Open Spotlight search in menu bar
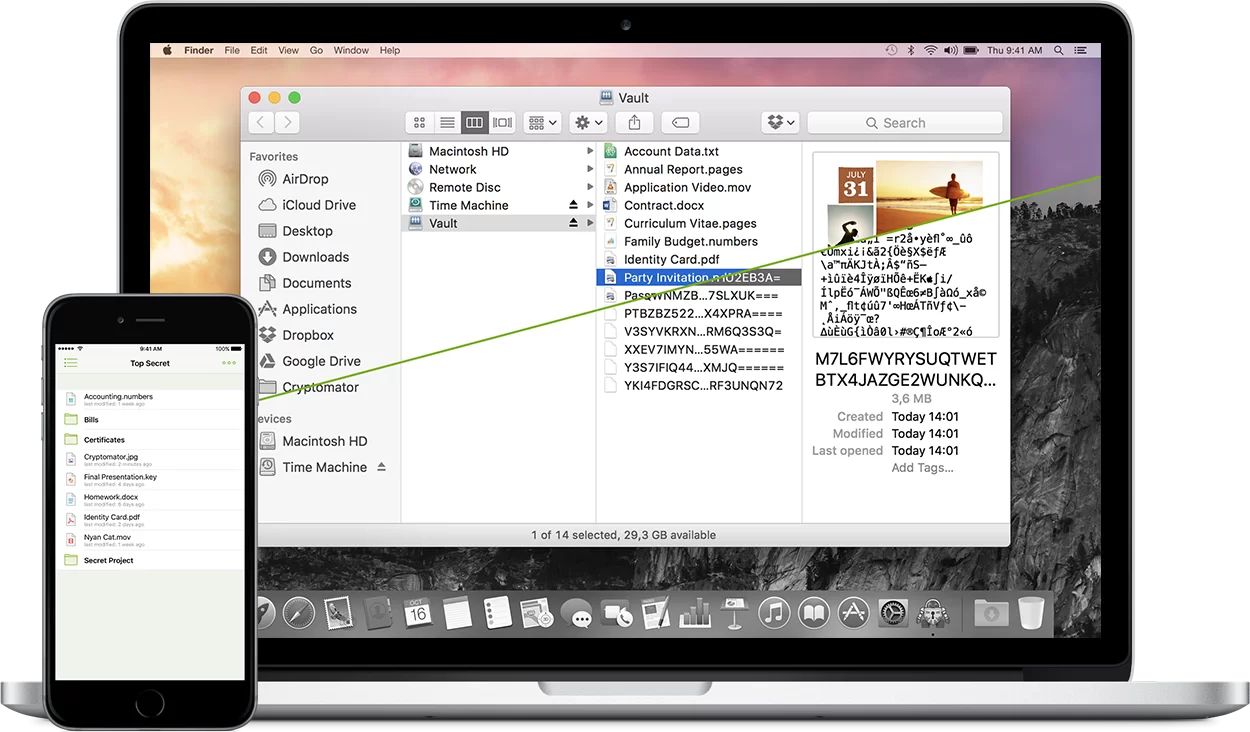The height and width of the screenshot is (732, 1250). [x=1061, y=50]
